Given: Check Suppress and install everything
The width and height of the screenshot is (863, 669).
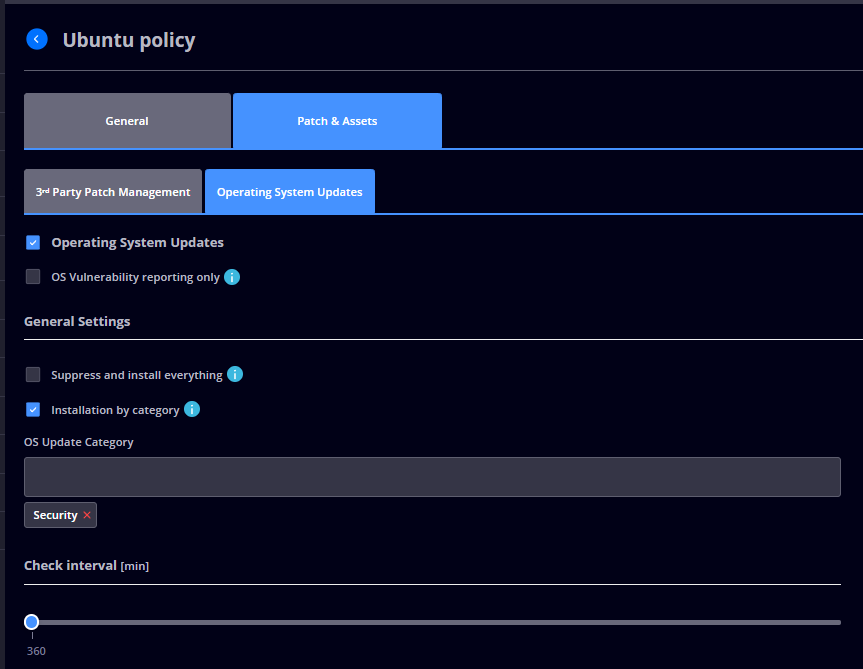Looking at the screenshot, I should click(x=33, y=375).
